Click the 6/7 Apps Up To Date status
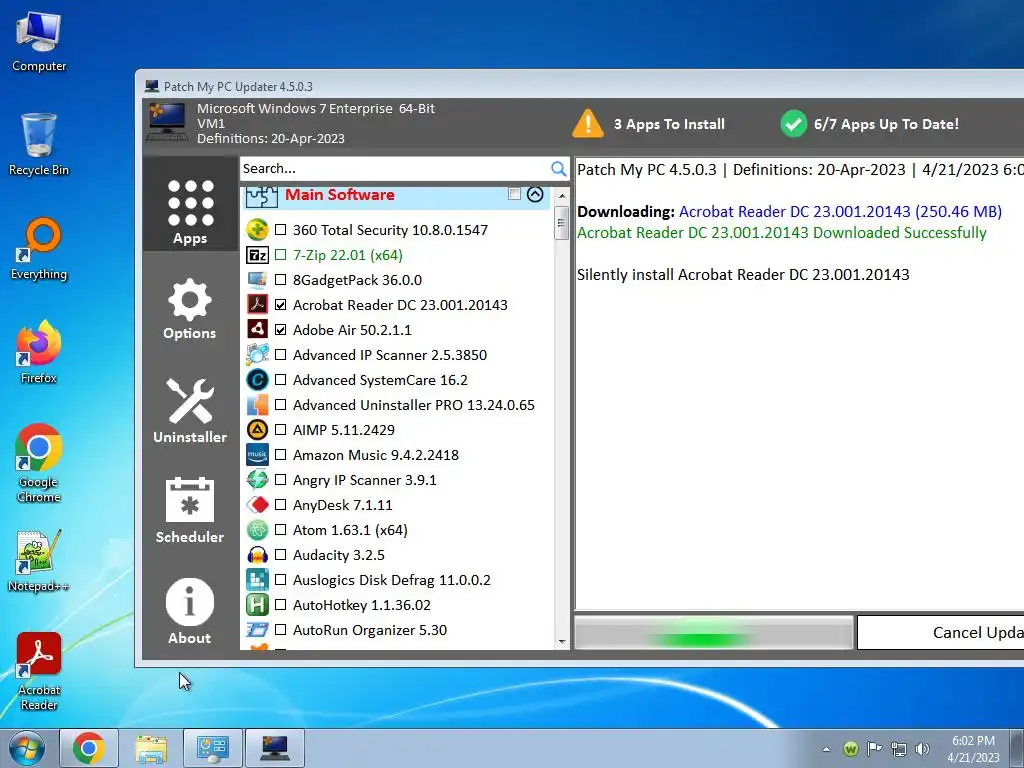 coord(869,123)
